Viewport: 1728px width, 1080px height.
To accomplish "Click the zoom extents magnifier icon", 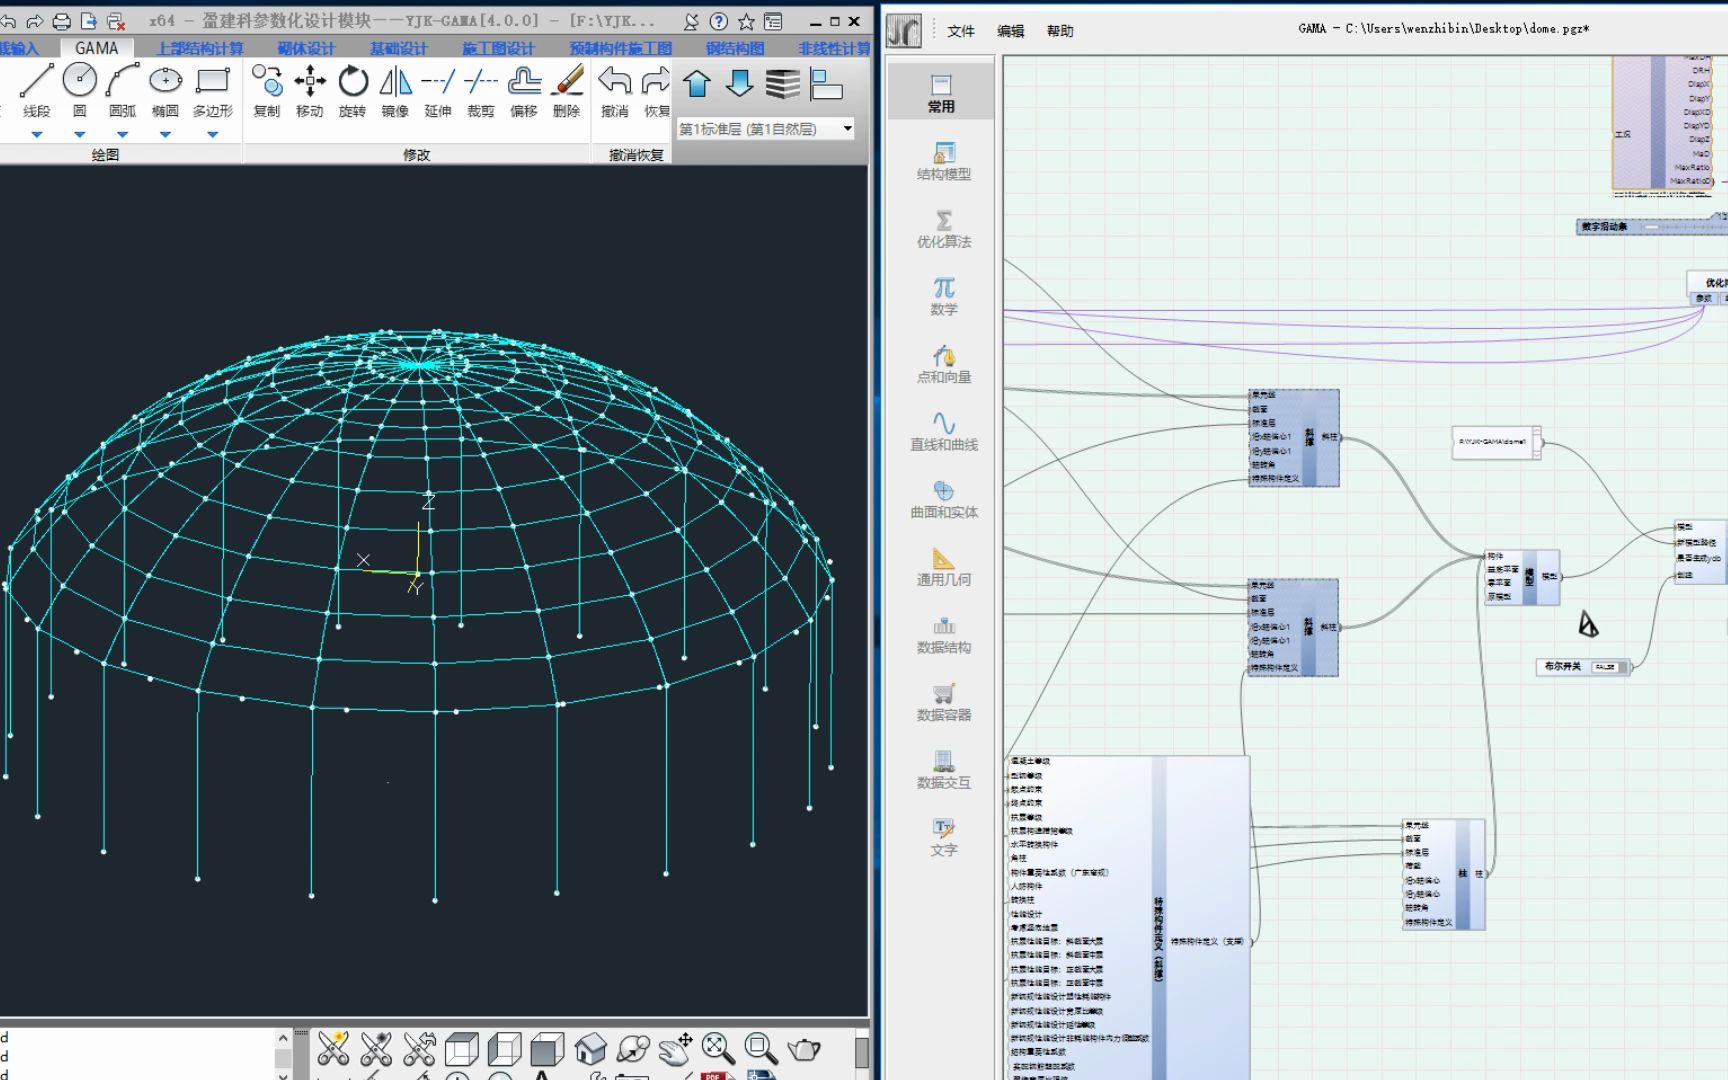I will click(x=717, y=1048).
